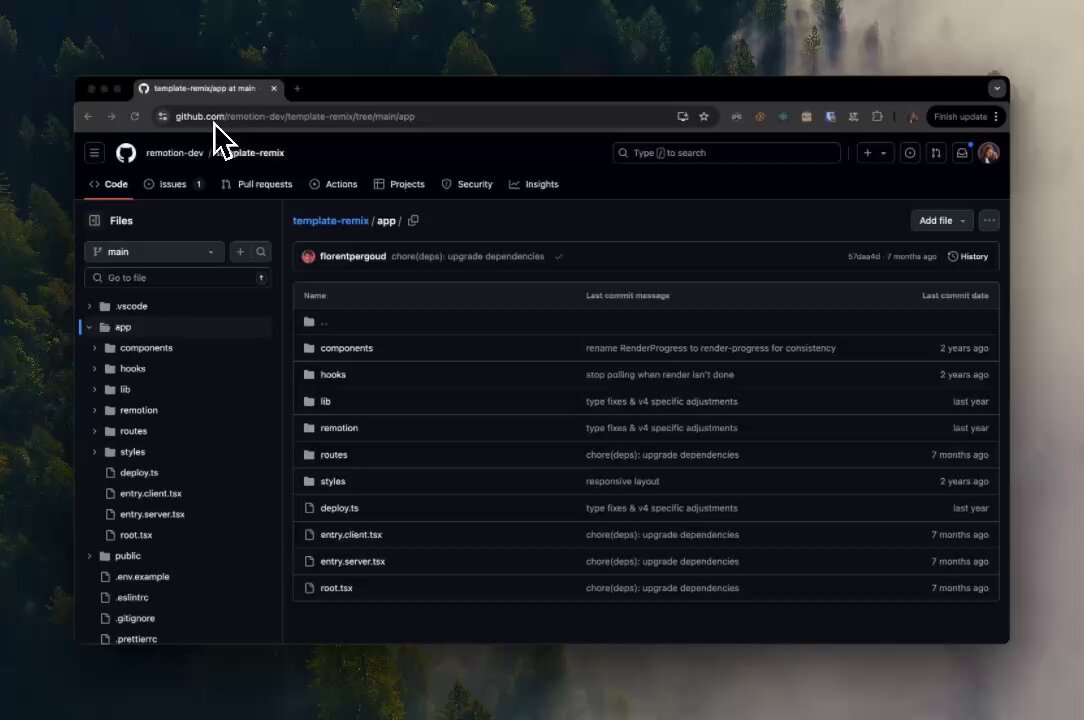The width and height of the screenshot is (1084, 720).
Task: Click the site information icon in address bar
Action: click(162, 116)
